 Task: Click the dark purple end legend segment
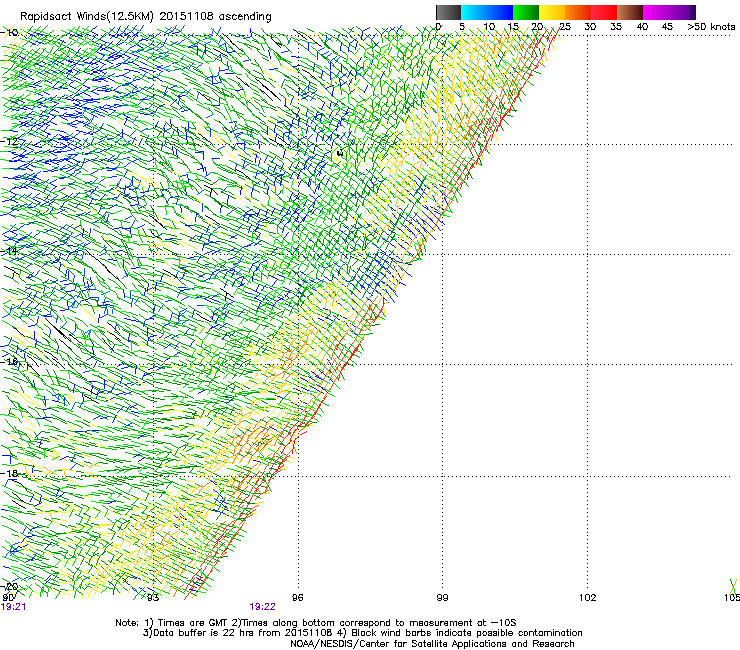coord(693,12)
